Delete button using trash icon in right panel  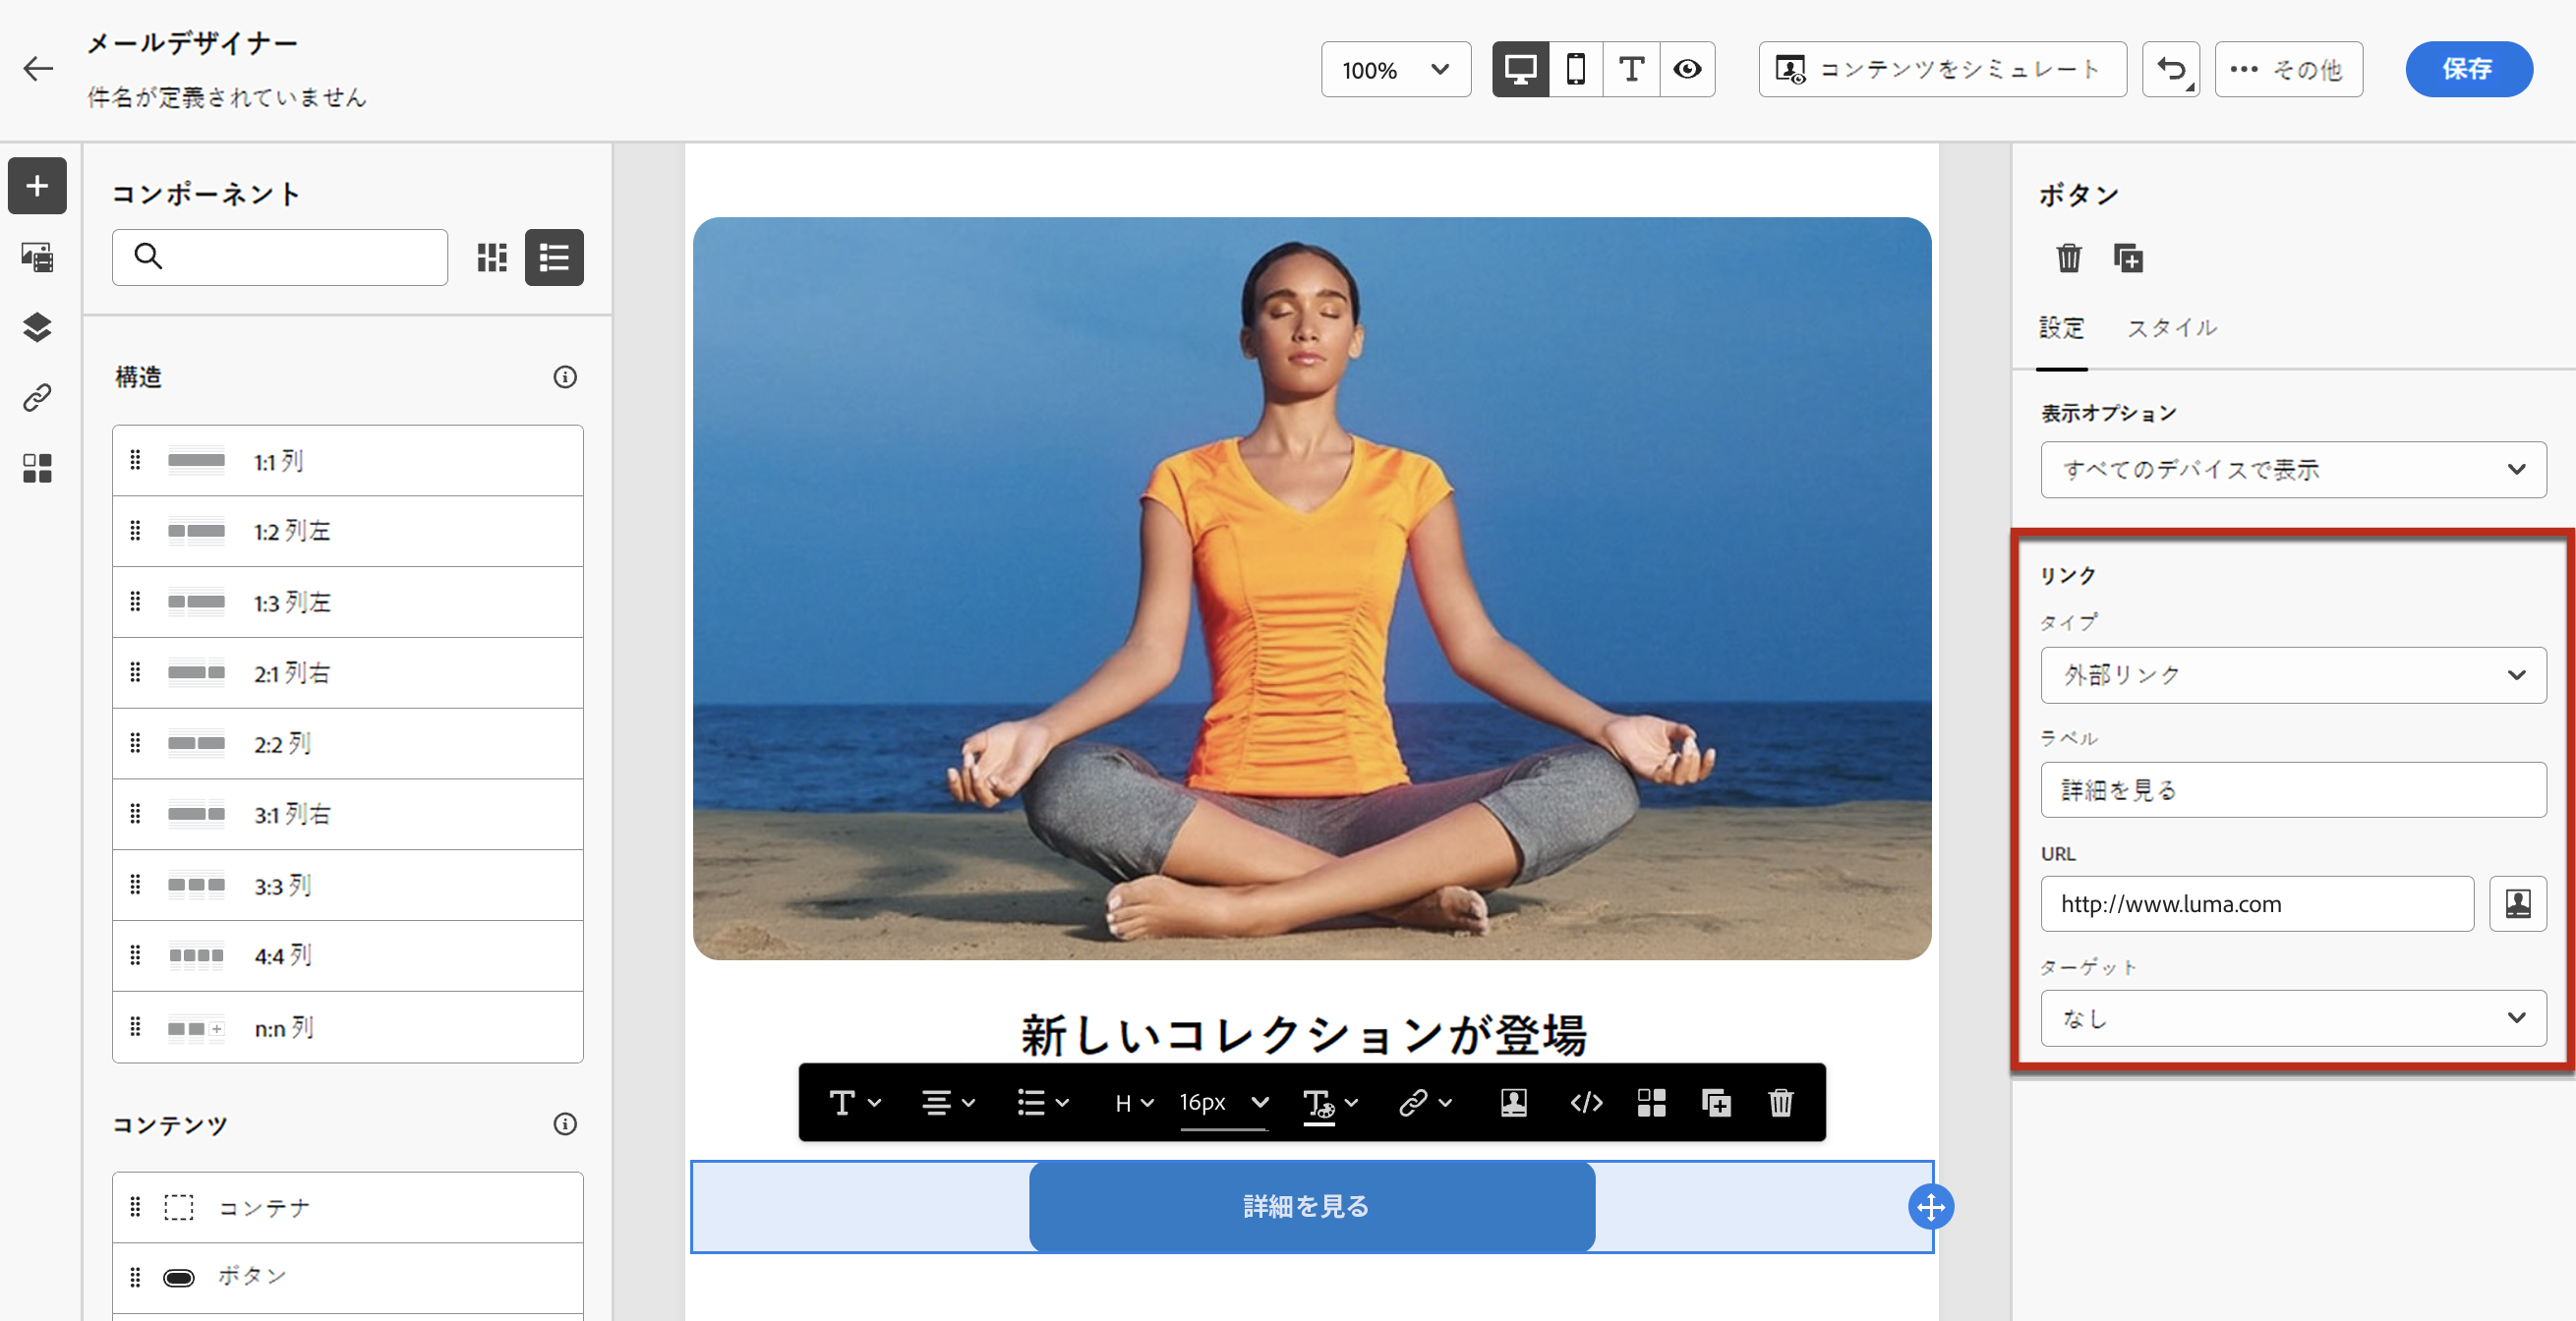[2068, 258]
